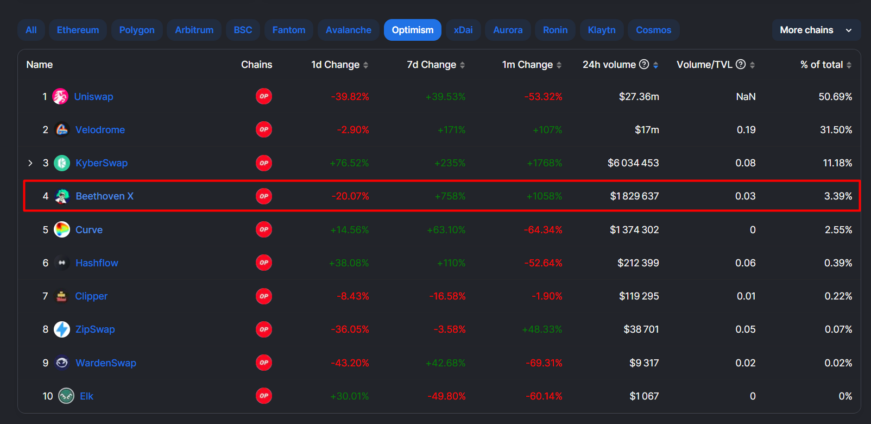Click the Velodrome logo icon
This screenshot has width=871, height=424.
tap(62, 130)
